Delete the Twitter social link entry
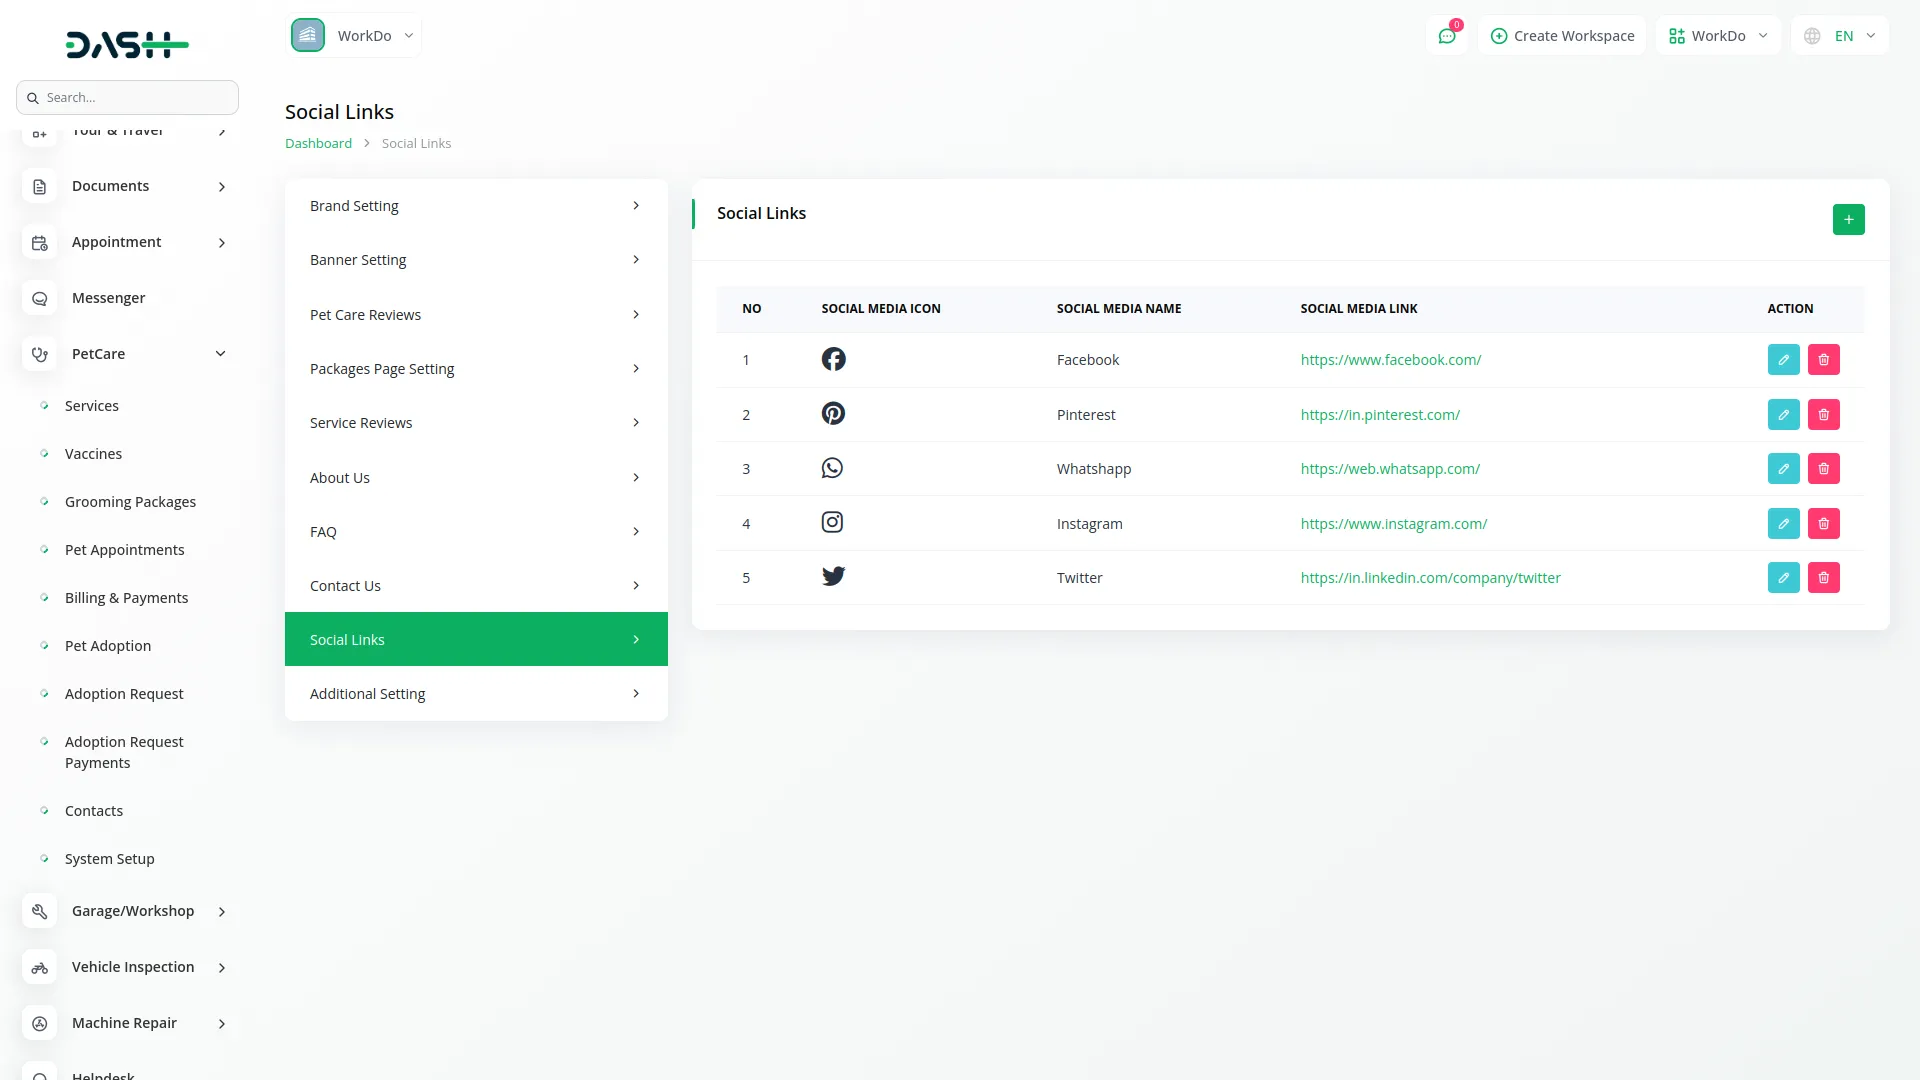The height and width of the screenshot is (1080, 1920). (x=1823, y=578)
